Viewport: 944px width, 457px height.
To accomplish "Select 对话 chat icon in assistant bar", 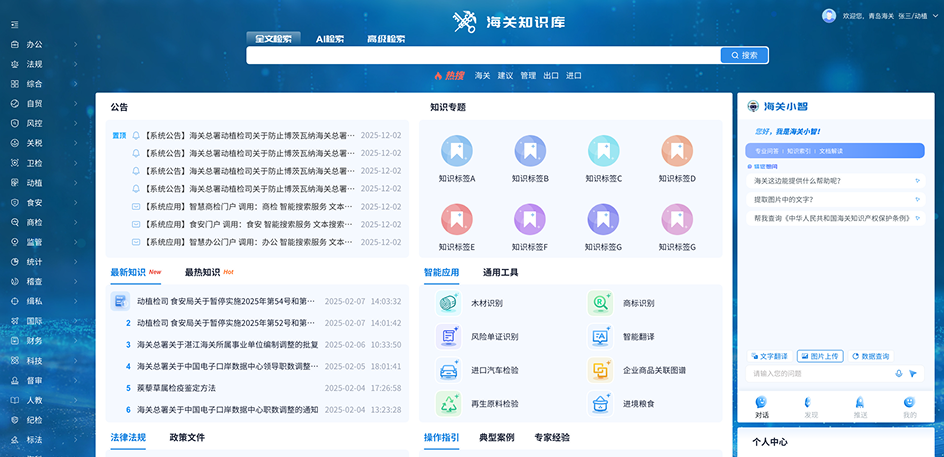I will [x=762, y=408].
